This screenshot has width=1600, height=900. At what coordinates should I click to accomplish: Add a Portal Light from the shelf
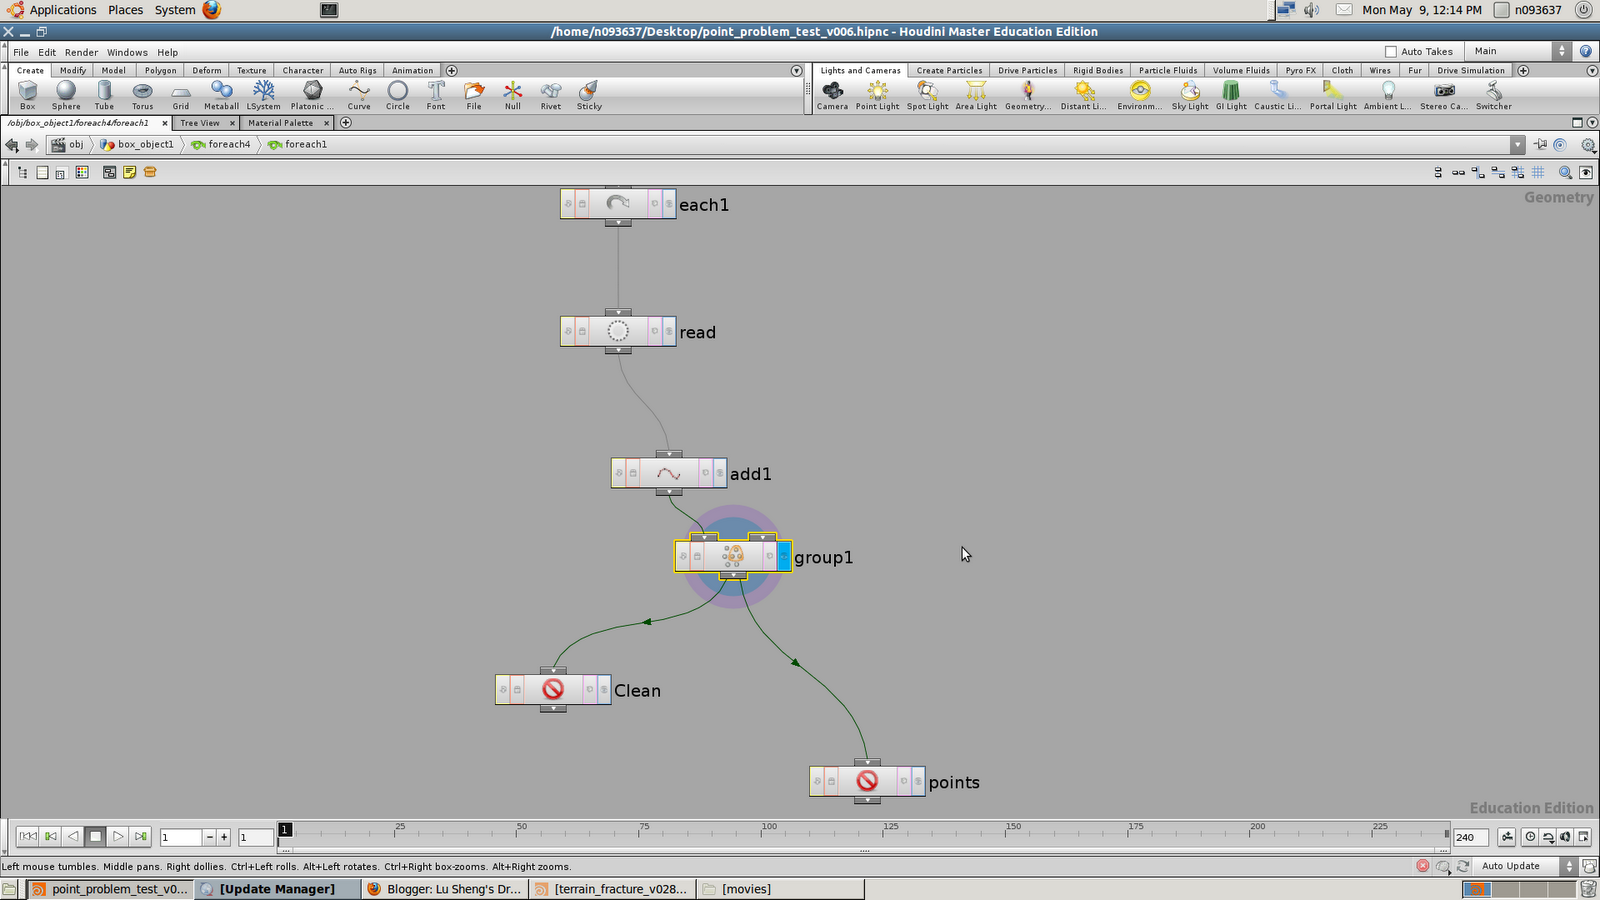click(x=1333, y=95)
